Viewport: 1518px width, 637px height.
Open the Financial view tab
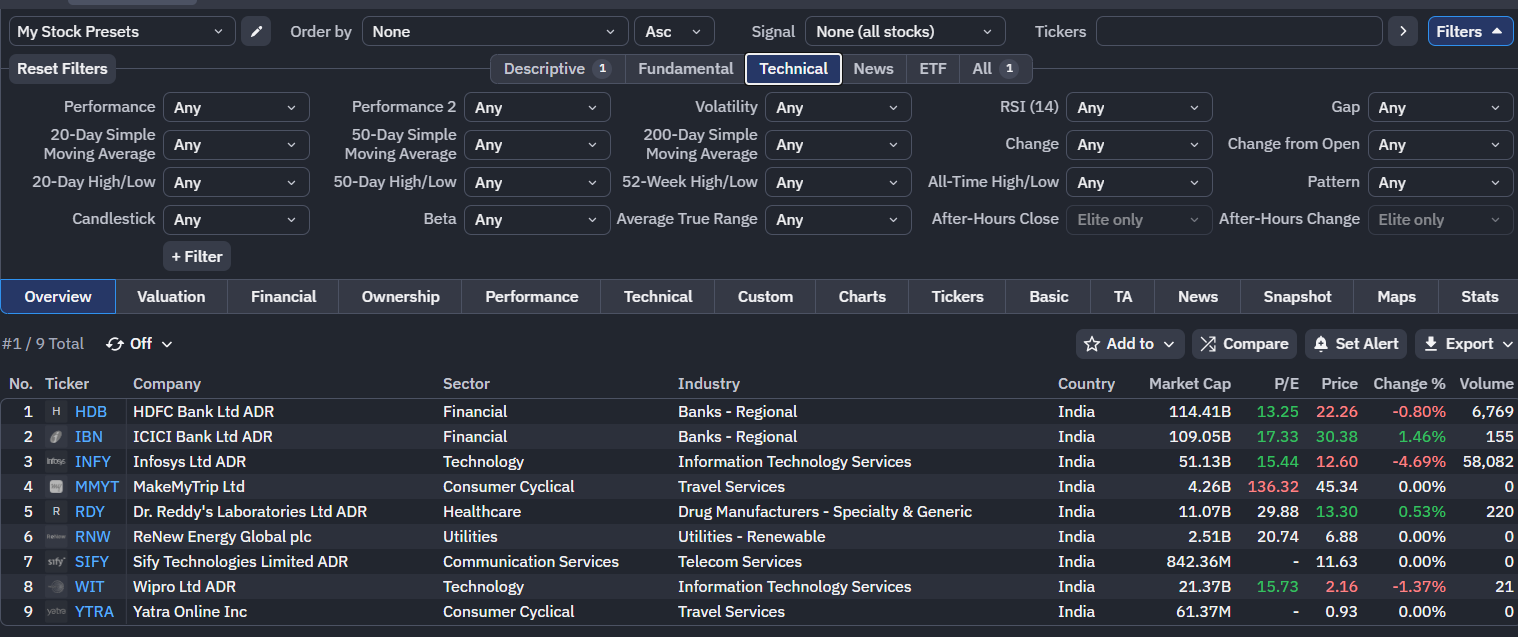click(283, 297)
